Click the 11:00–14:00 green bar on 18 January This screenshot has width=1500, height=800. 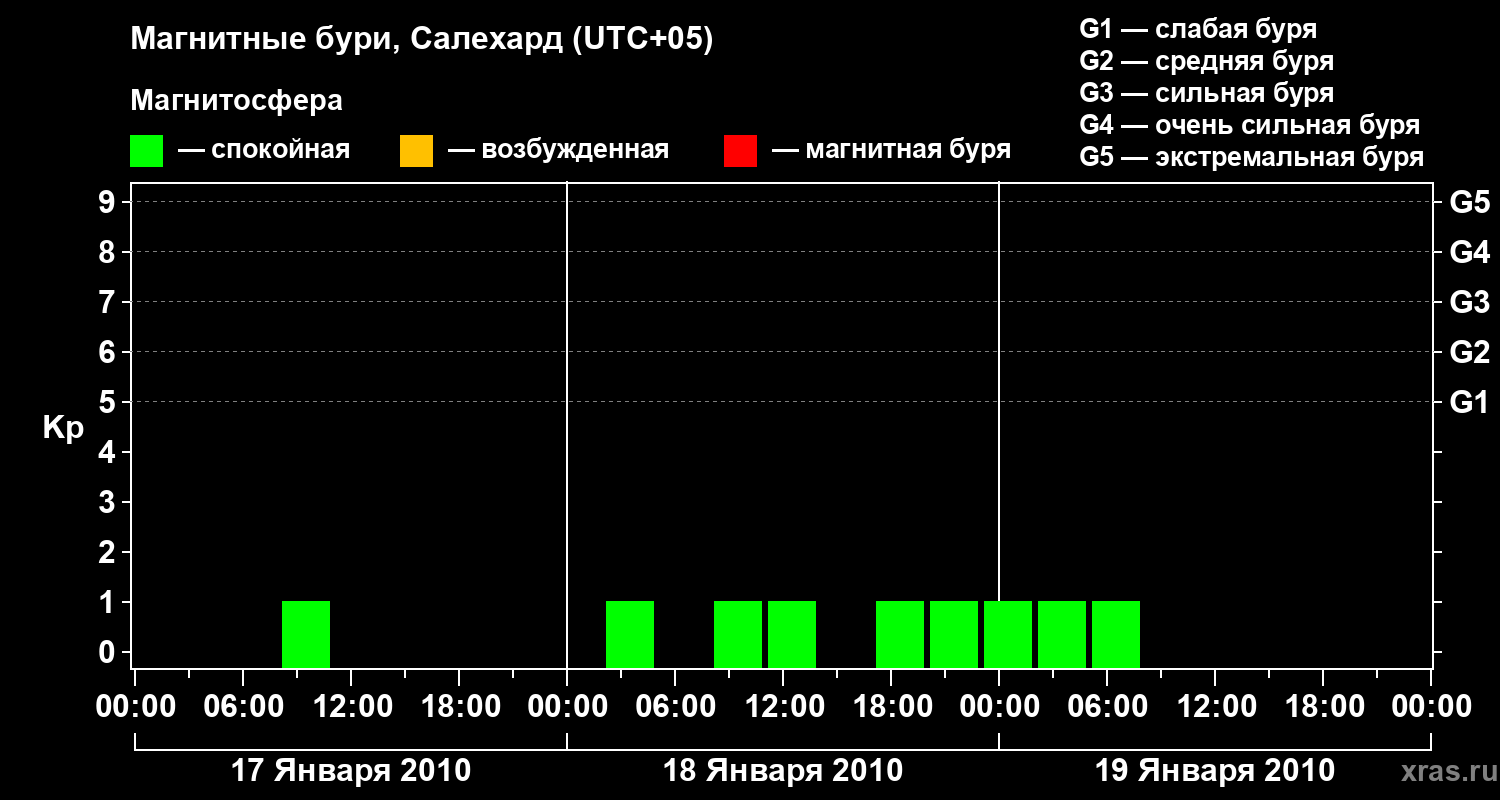point(792,634)
